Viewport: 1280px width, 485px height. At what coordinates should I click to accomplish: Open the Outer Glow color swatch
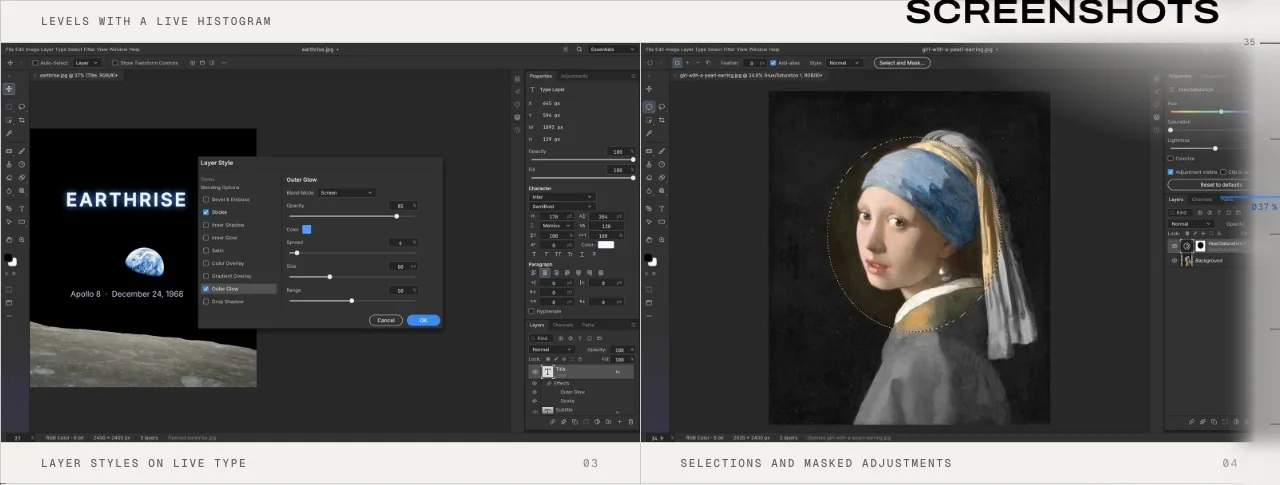307,229
